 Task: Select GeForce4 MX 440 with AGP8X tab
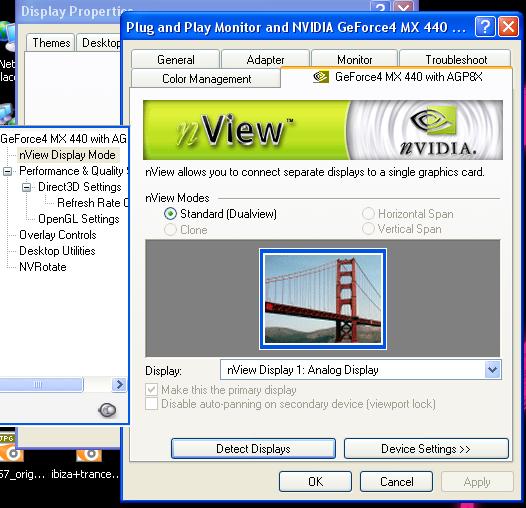(397, 77)
